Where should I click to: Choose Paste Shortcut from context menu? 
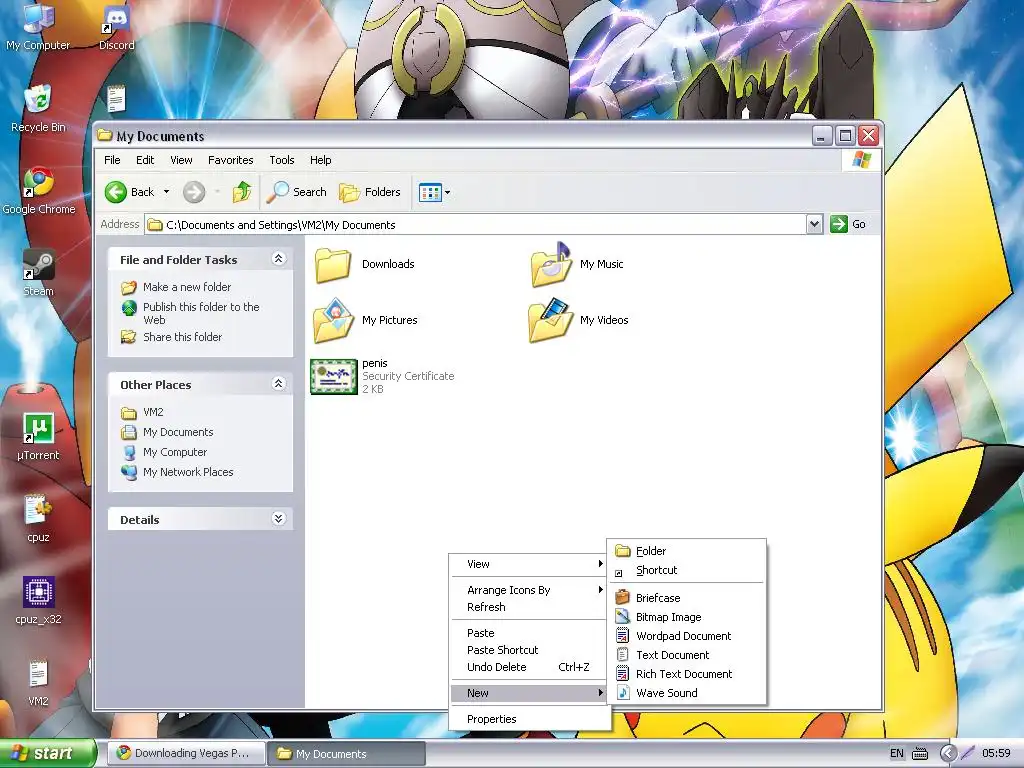click(x=528, y=650)
